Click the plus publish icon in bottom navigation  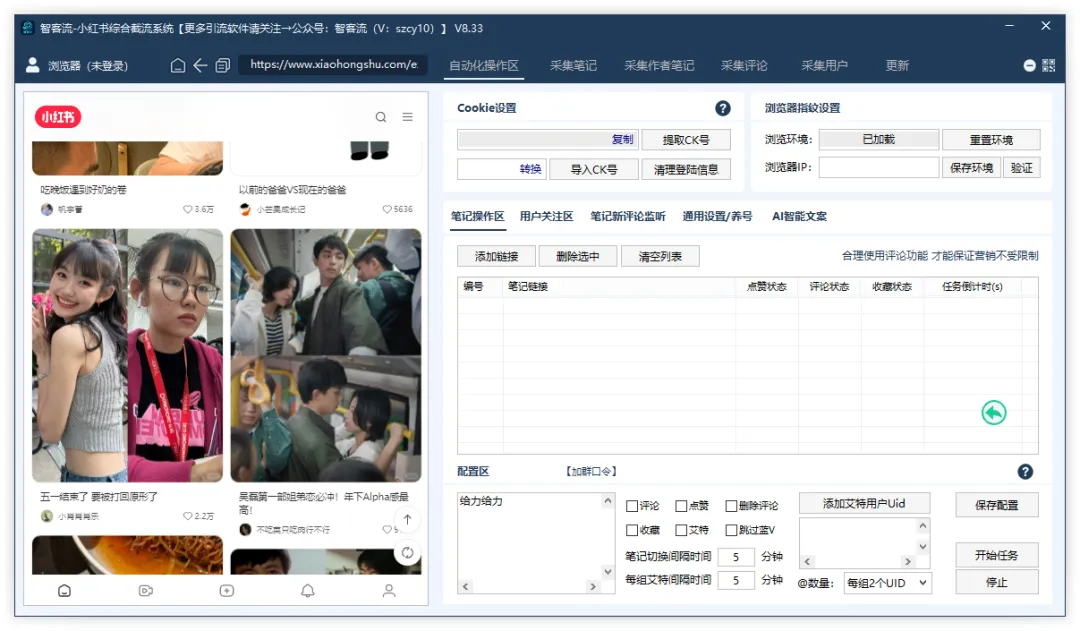coord(226,591)
